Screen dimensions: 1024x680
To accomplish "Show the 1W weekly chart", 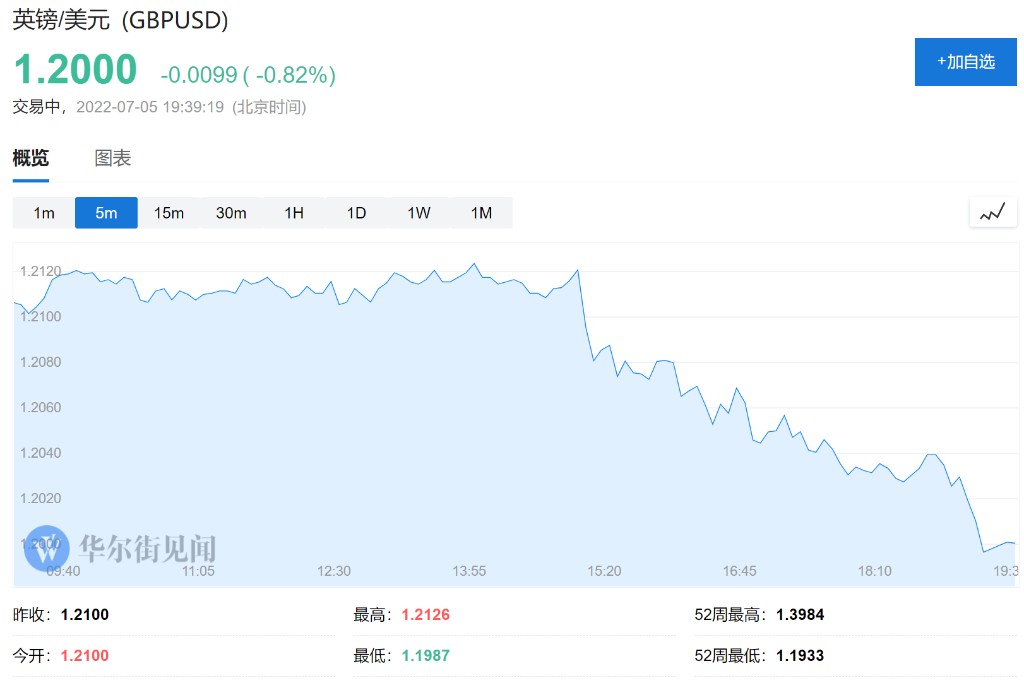I will tap(419, 212).
